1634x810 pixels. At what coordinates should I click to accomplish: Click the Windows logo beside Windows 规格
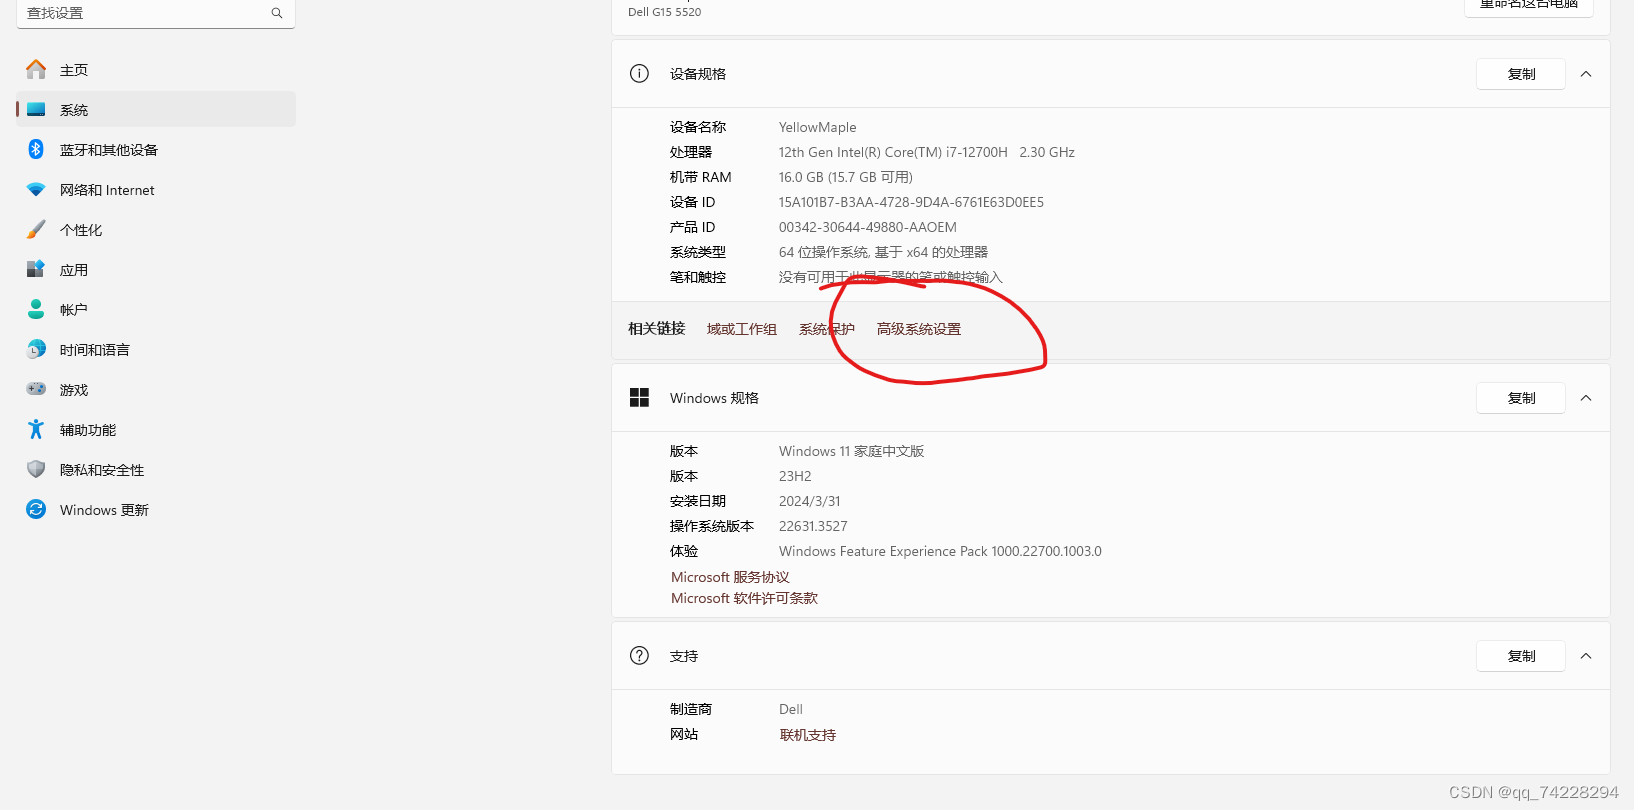coord(639,397)
